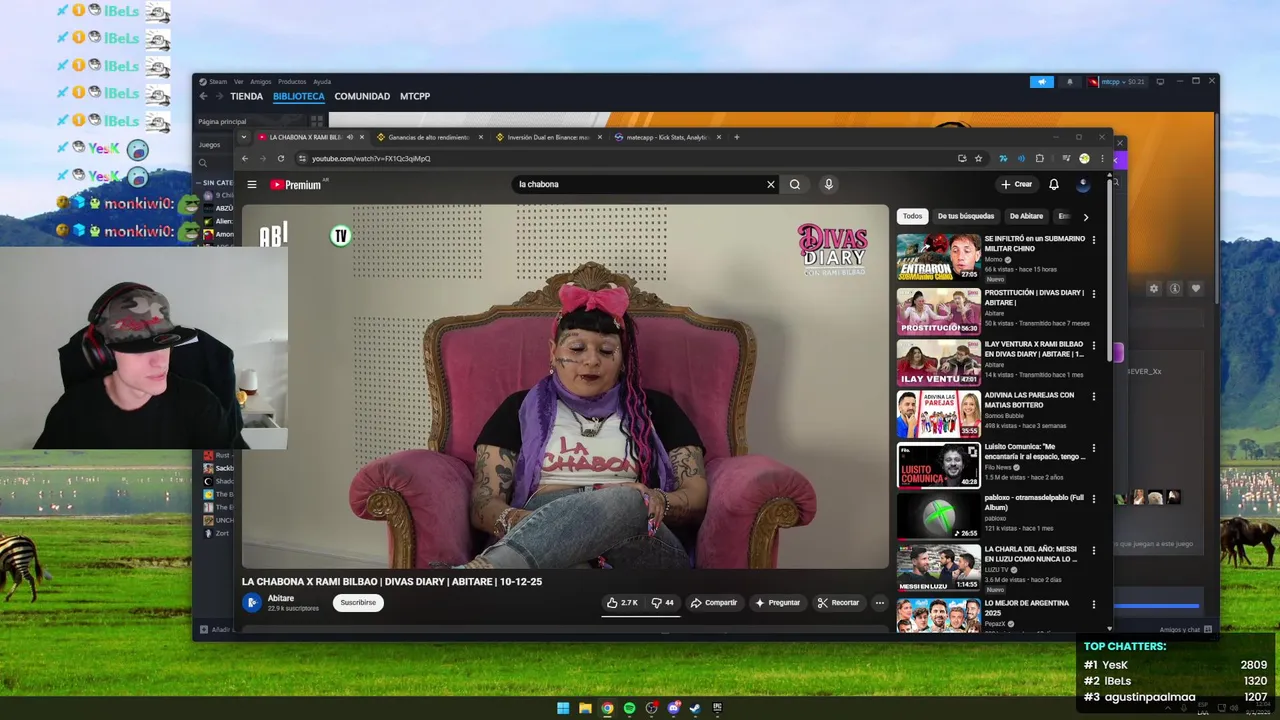Click the Recortar clip button
Image resolution: width=1280 pixels, height=720 pixels.
coord(838,603)
